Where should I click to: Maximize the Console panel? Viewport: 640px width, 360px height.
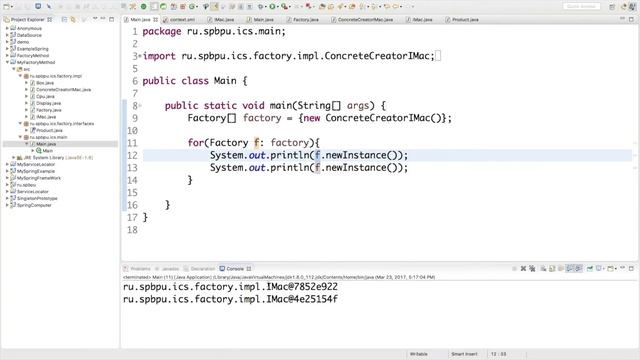(631, 268)
